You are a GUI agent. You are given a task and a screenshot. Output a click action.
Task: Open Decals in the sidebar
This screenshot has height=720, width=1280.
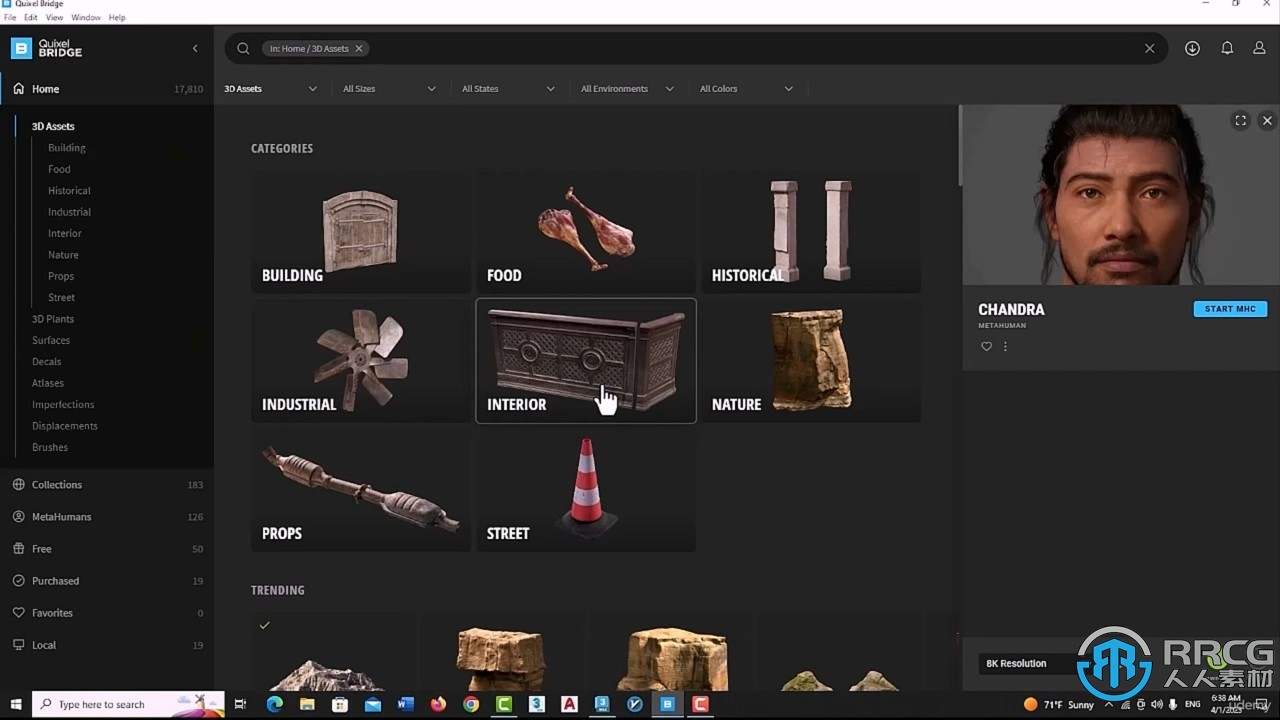pyautogui.click(x=47, y=362)
